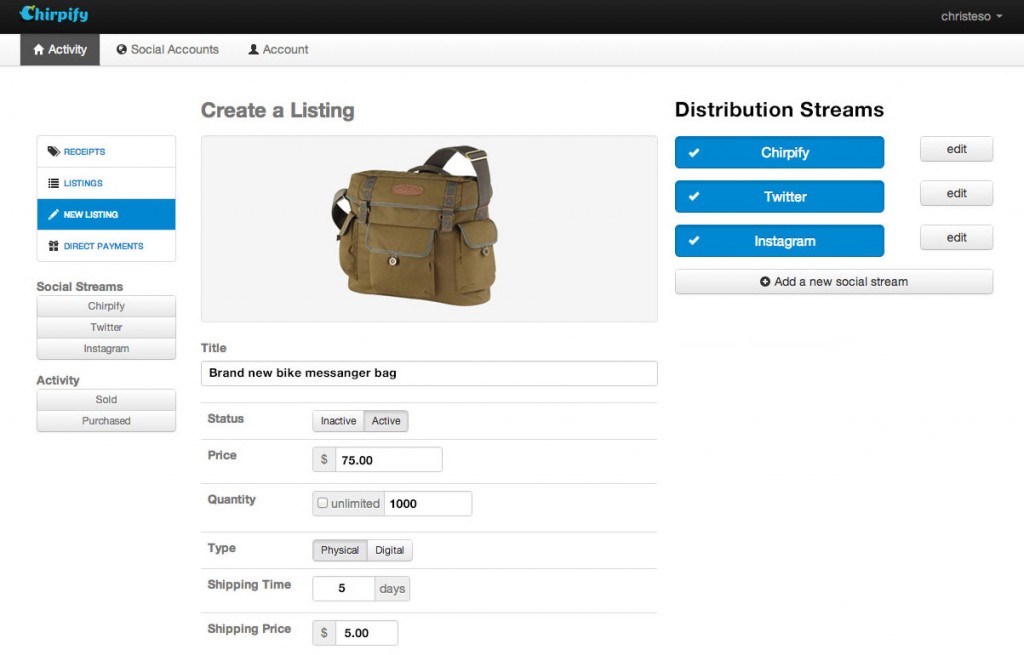Filter by Chirpify under Social Streams
1024x655 pixels.
(106, 306)
